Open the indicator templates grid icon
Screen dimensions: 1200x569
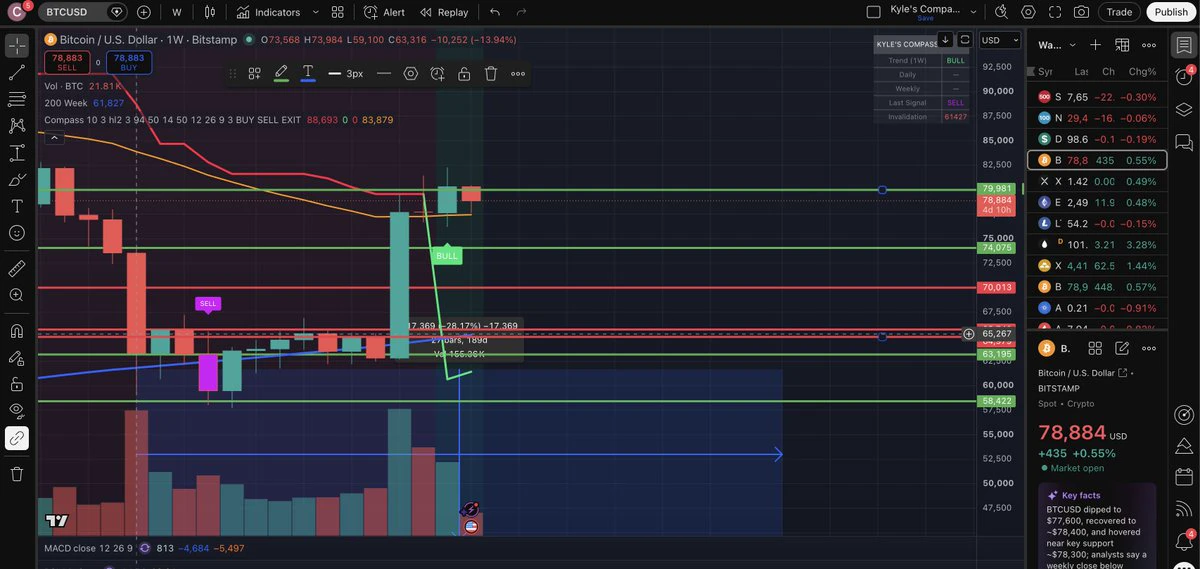(x=338, y=12)
